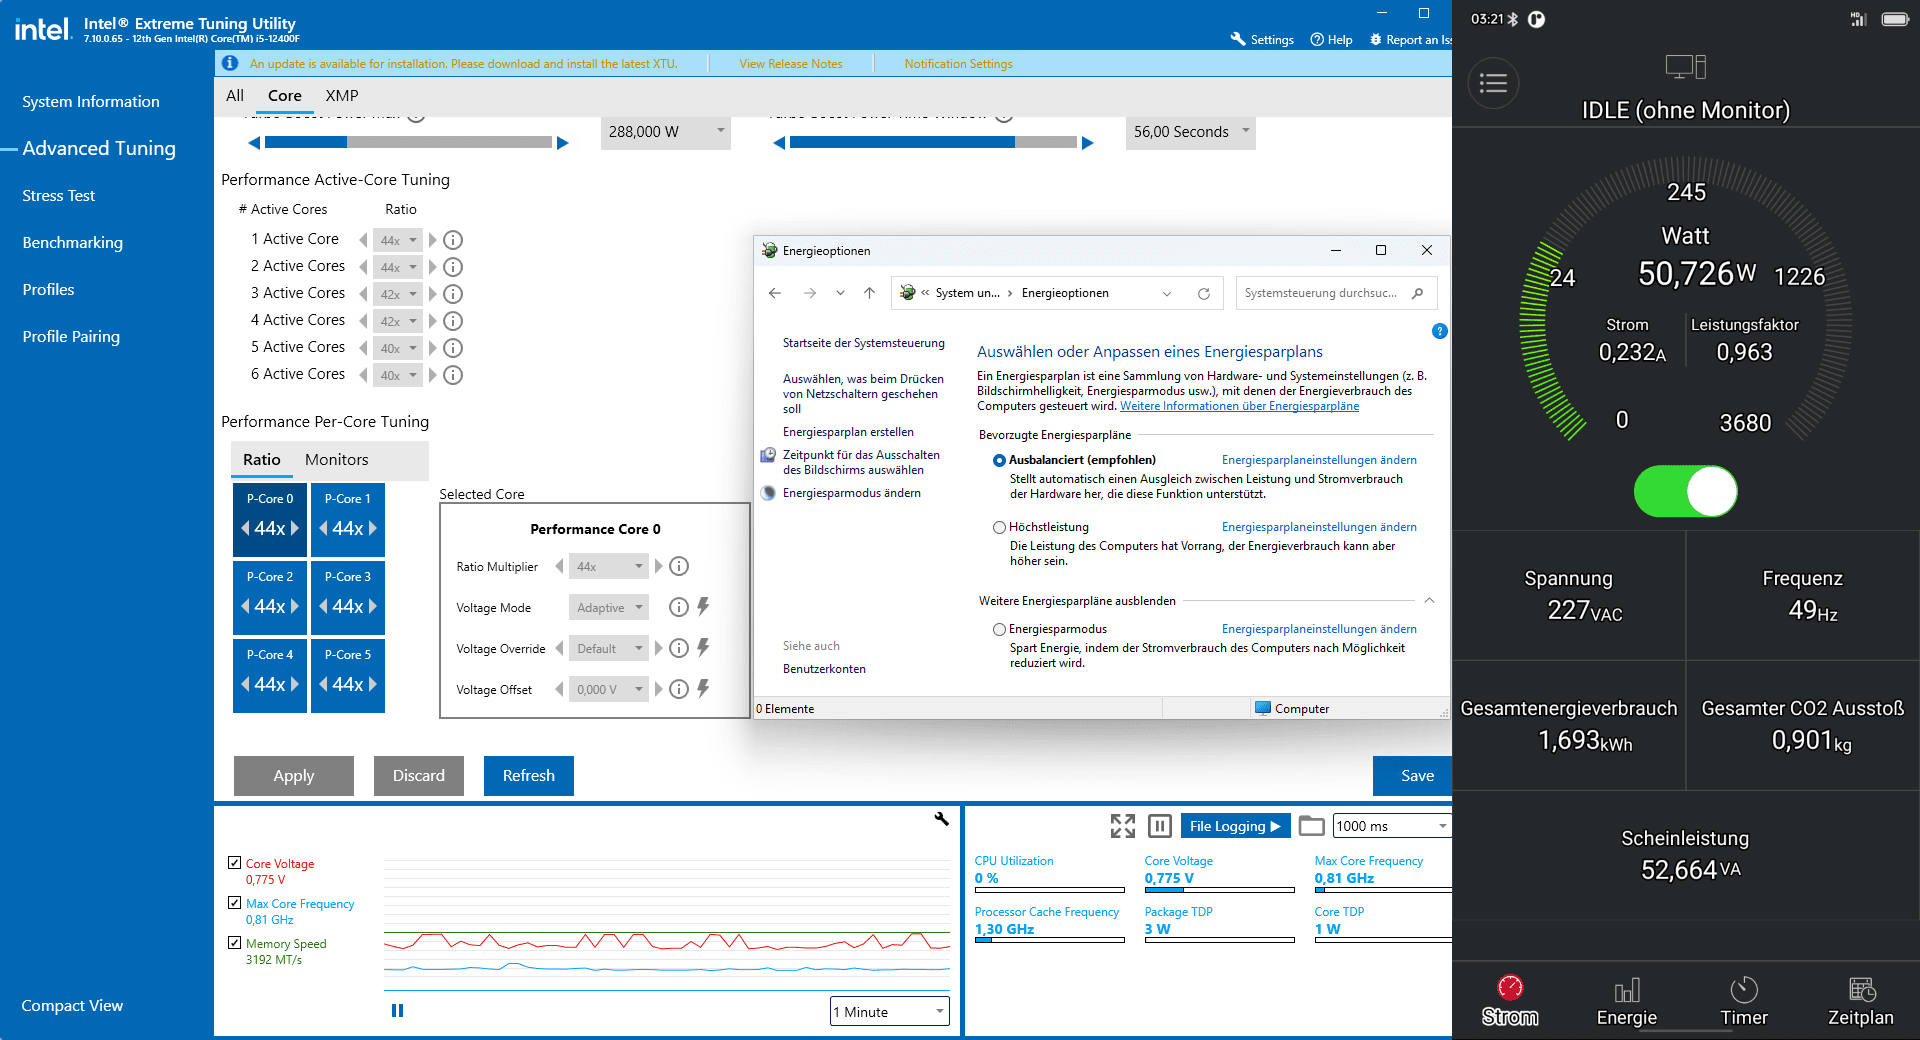Image resolution: width=1920 pixels, height=1040 pixels.
Task: Open log folder icon
Action: tap(1312, 826)
